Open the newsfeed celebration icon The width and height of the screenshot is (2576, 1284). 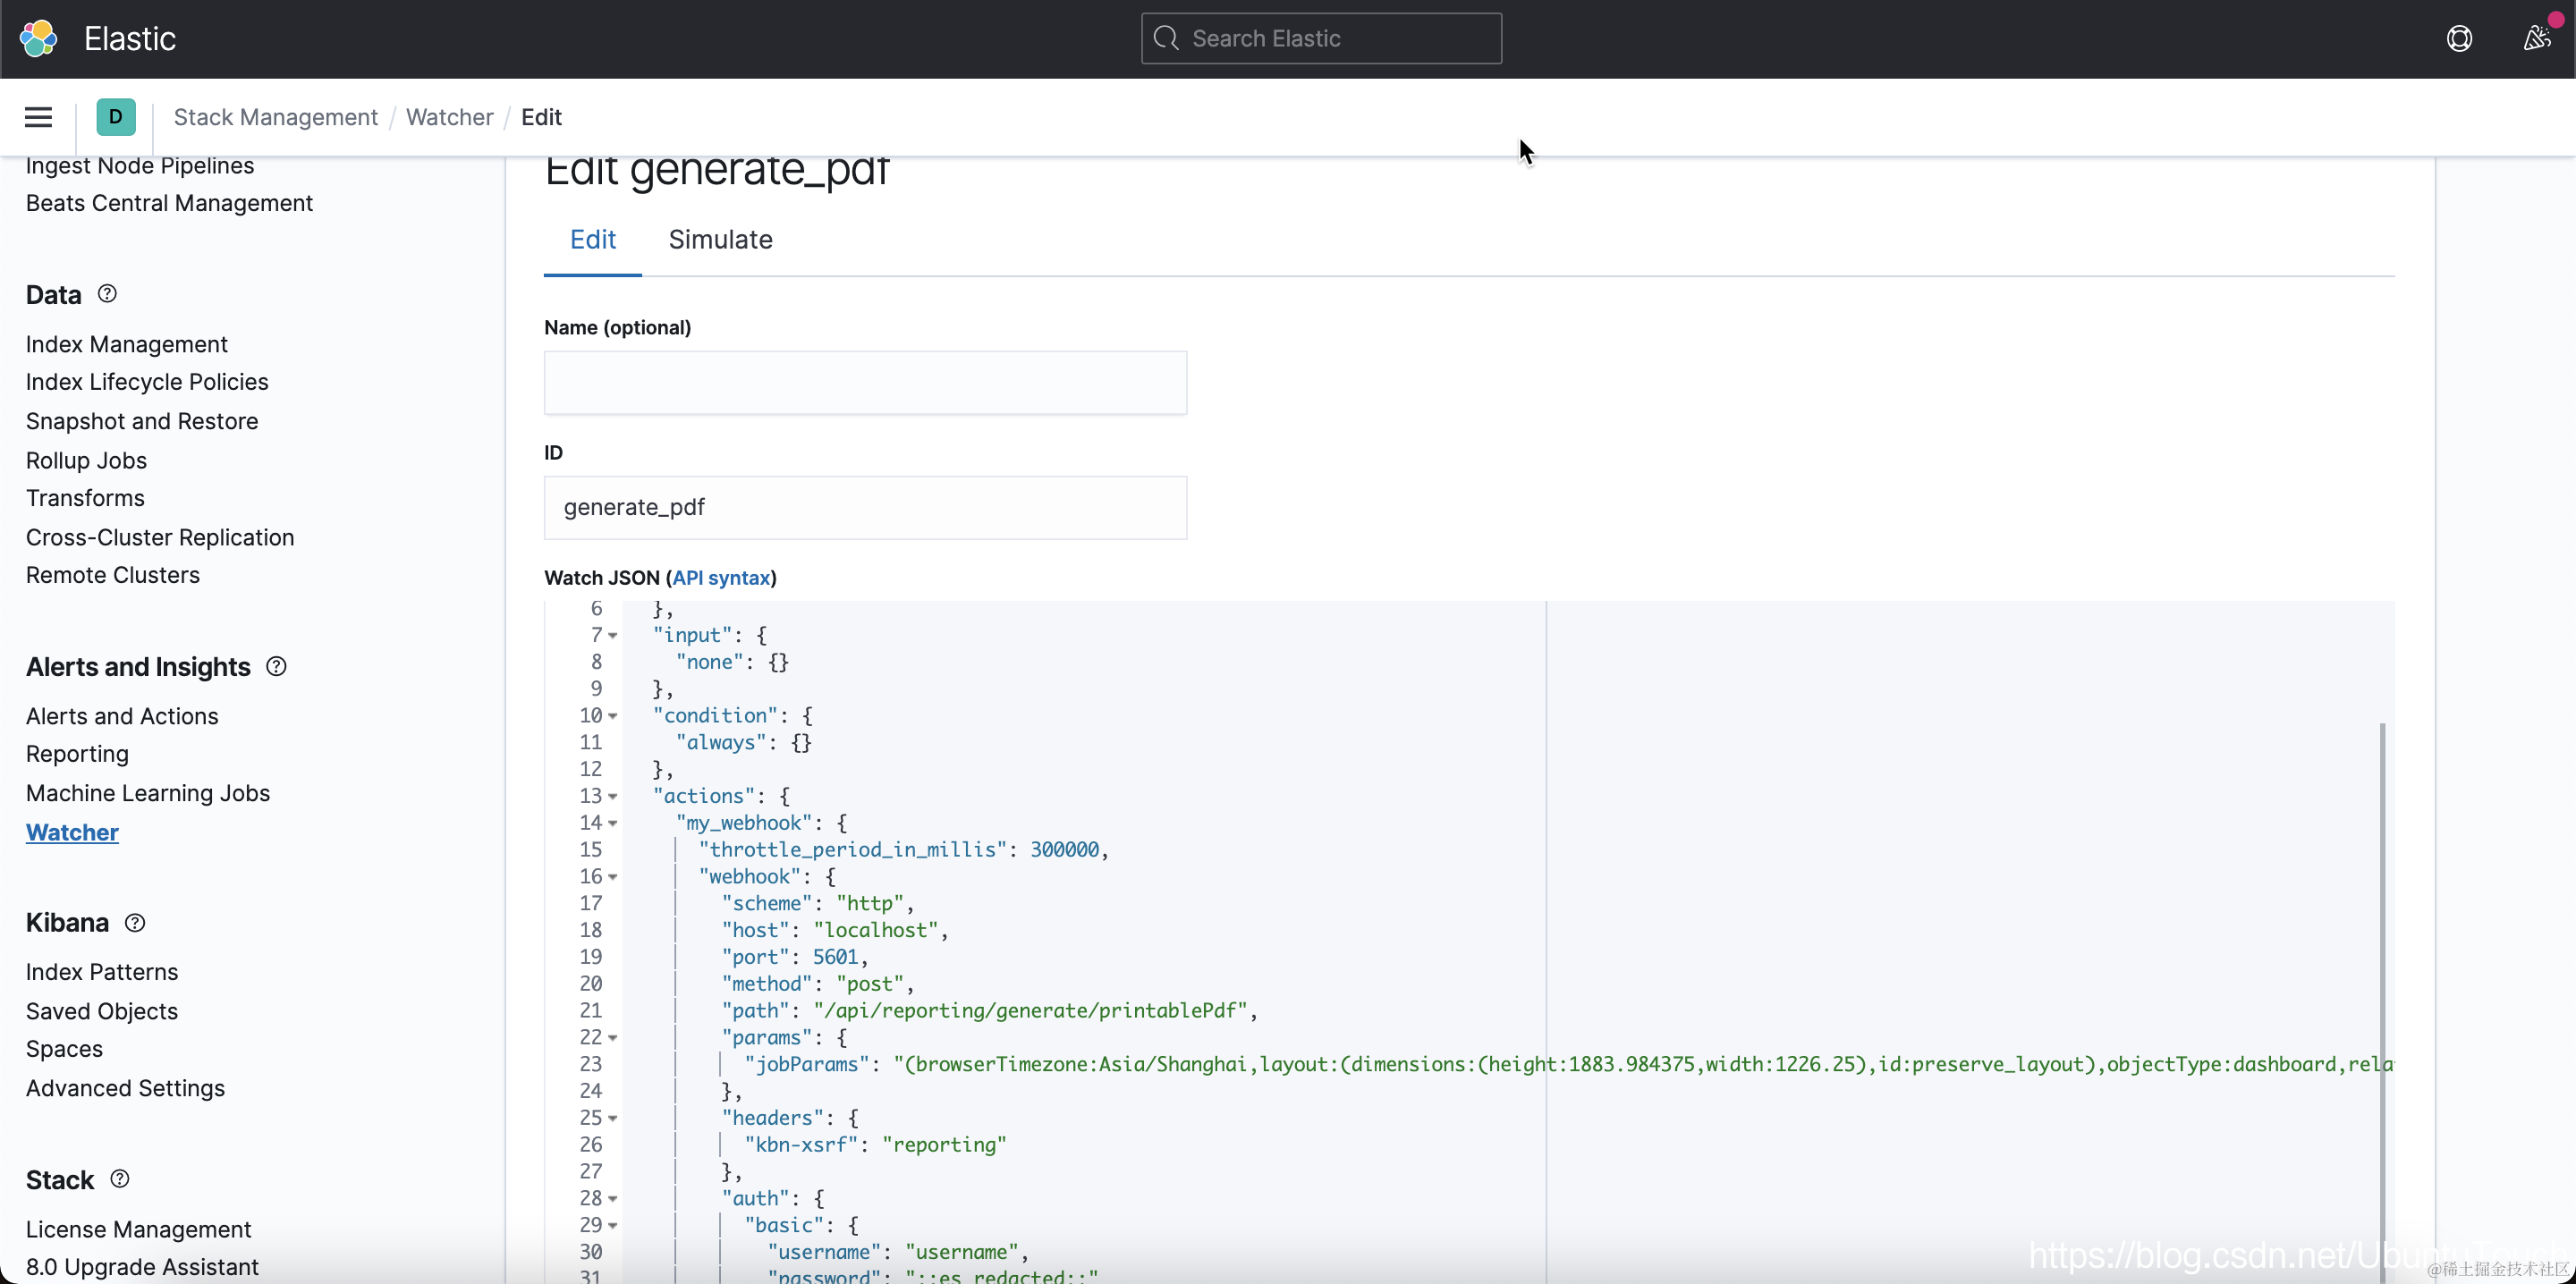point(2536,38)
